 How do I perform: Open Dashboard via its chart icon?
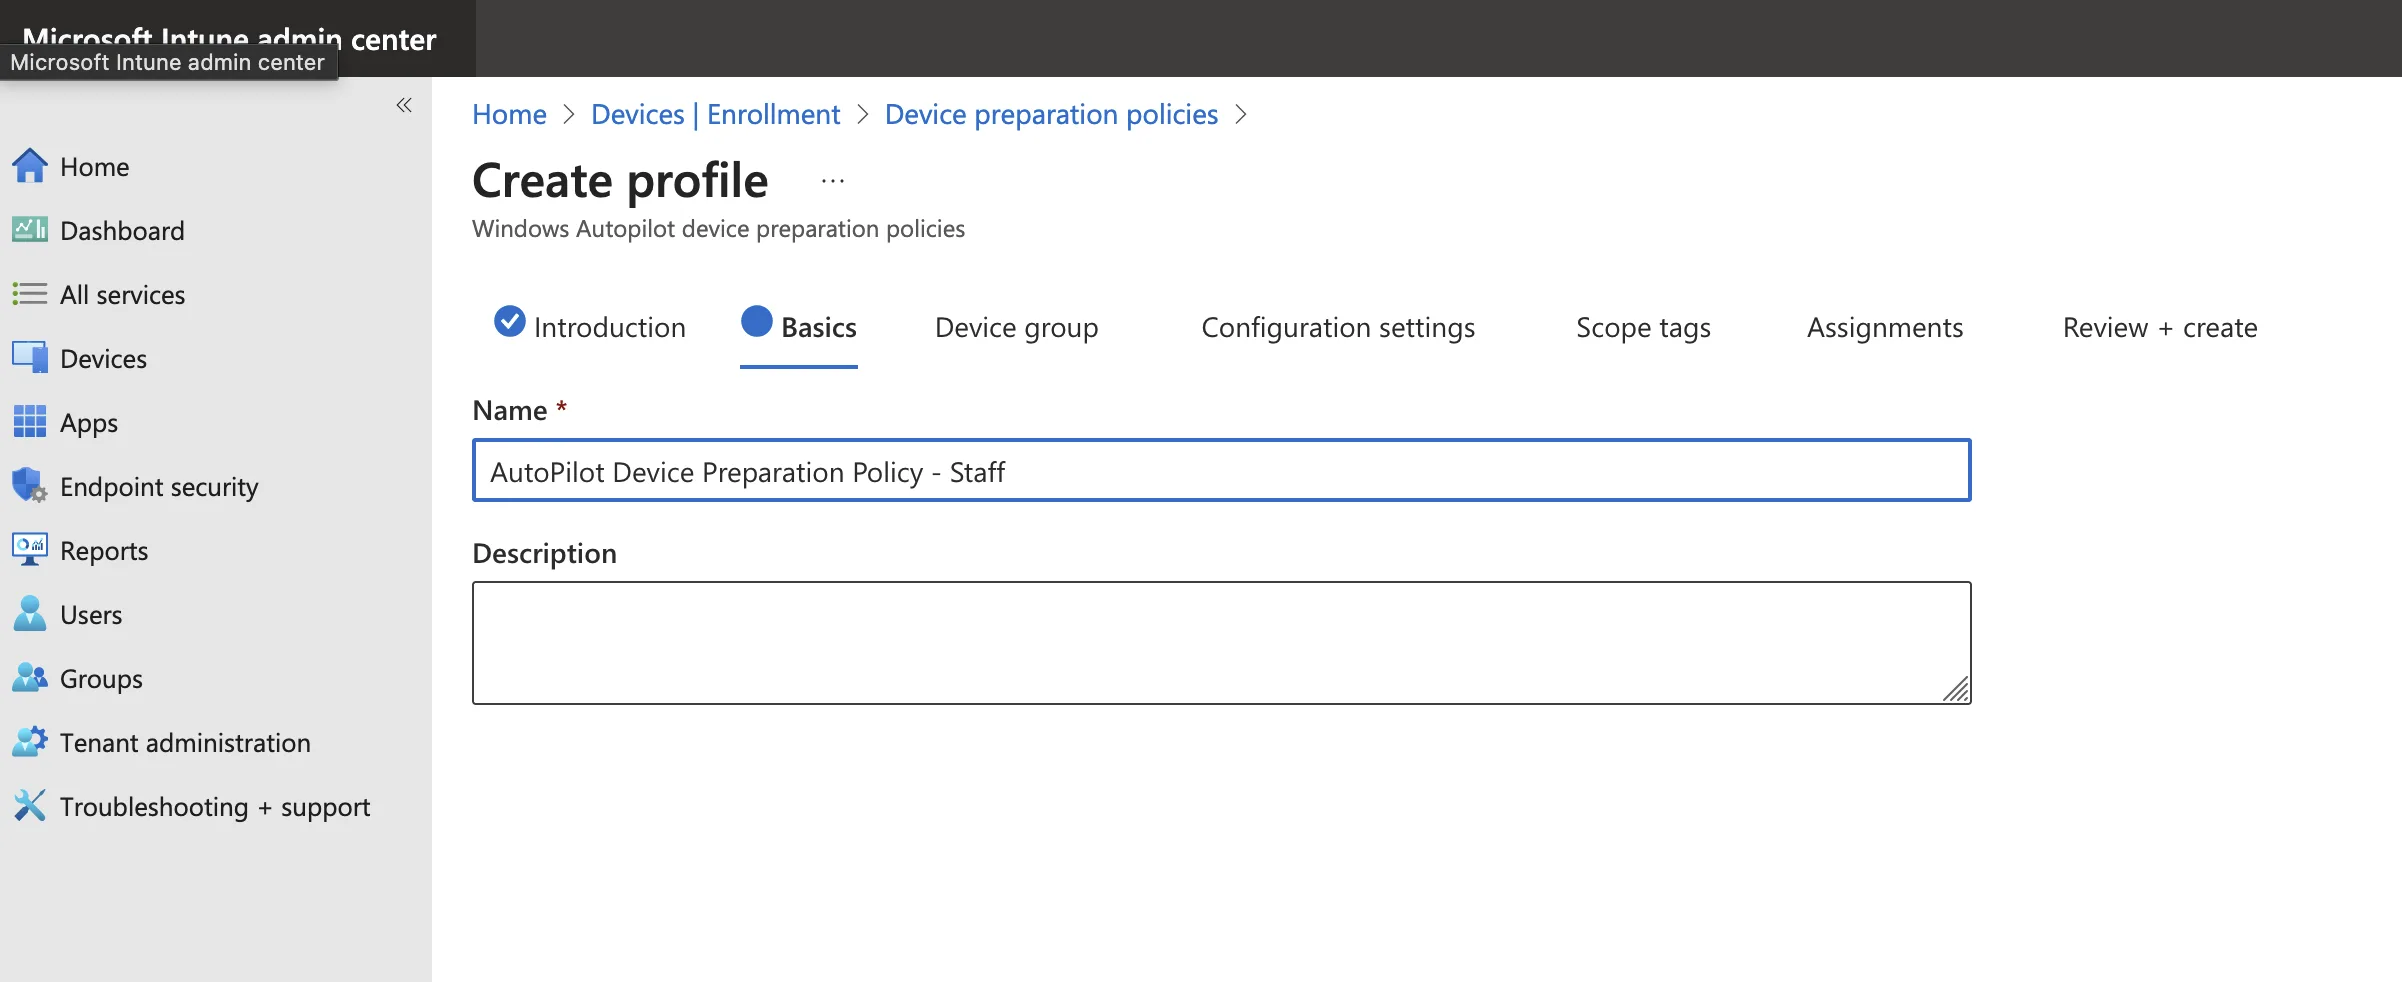[x=29, y=230]
